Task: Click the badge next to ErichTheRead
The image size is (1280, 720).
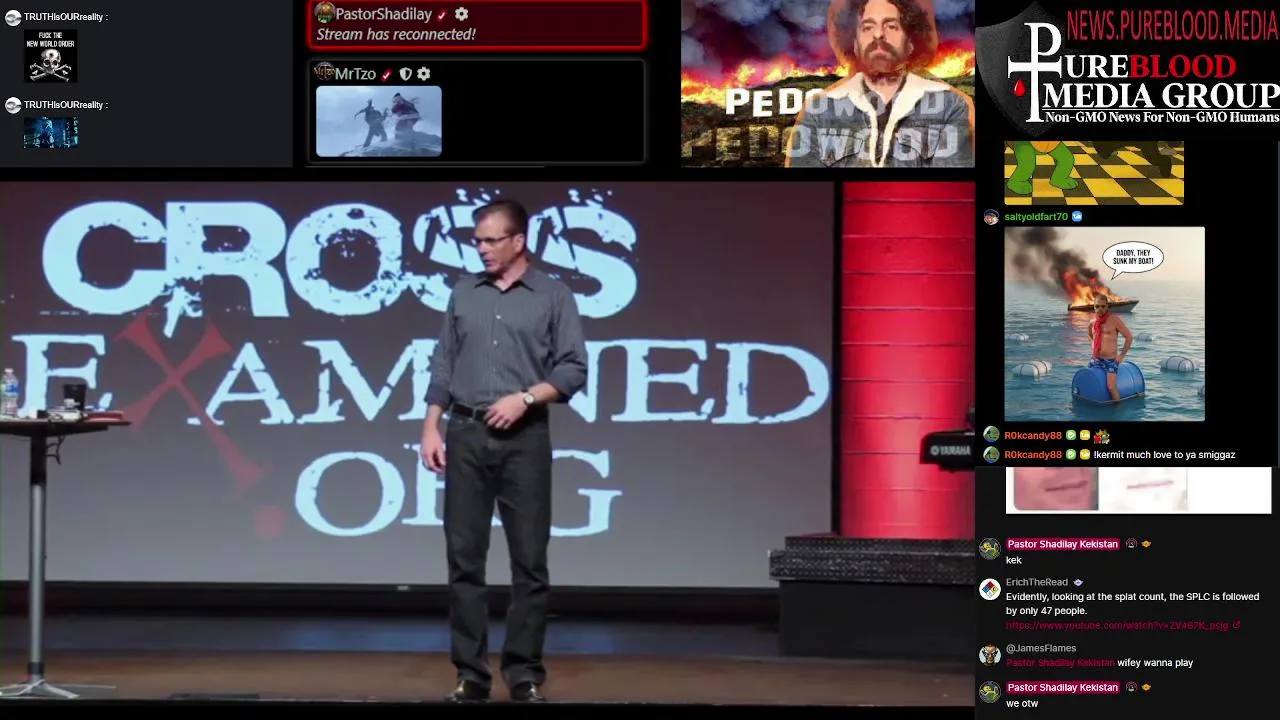Action: [1077, 583]
